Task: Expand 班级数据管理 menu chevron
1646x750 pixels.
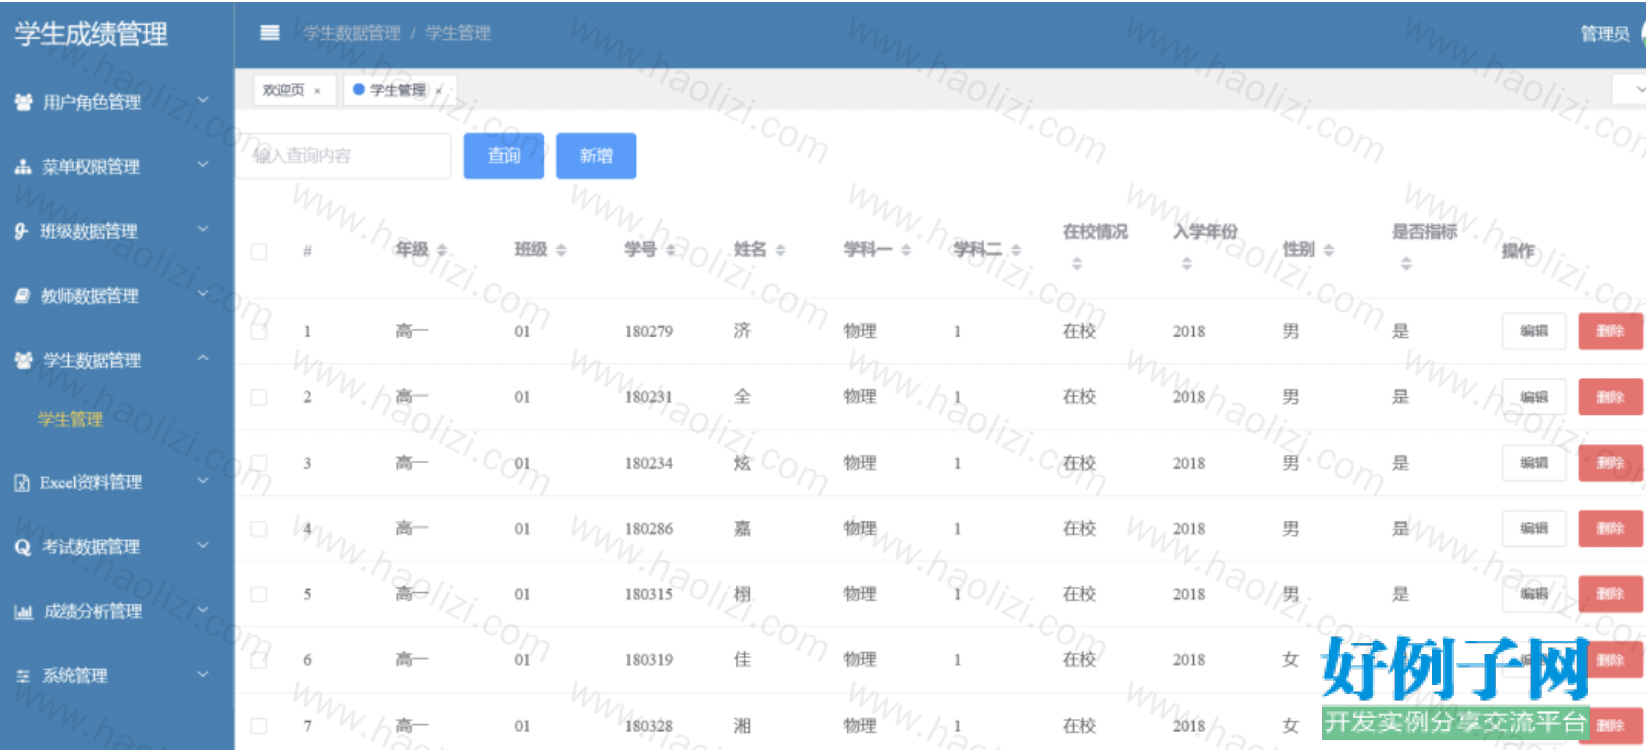Action: tap(203, 229)
